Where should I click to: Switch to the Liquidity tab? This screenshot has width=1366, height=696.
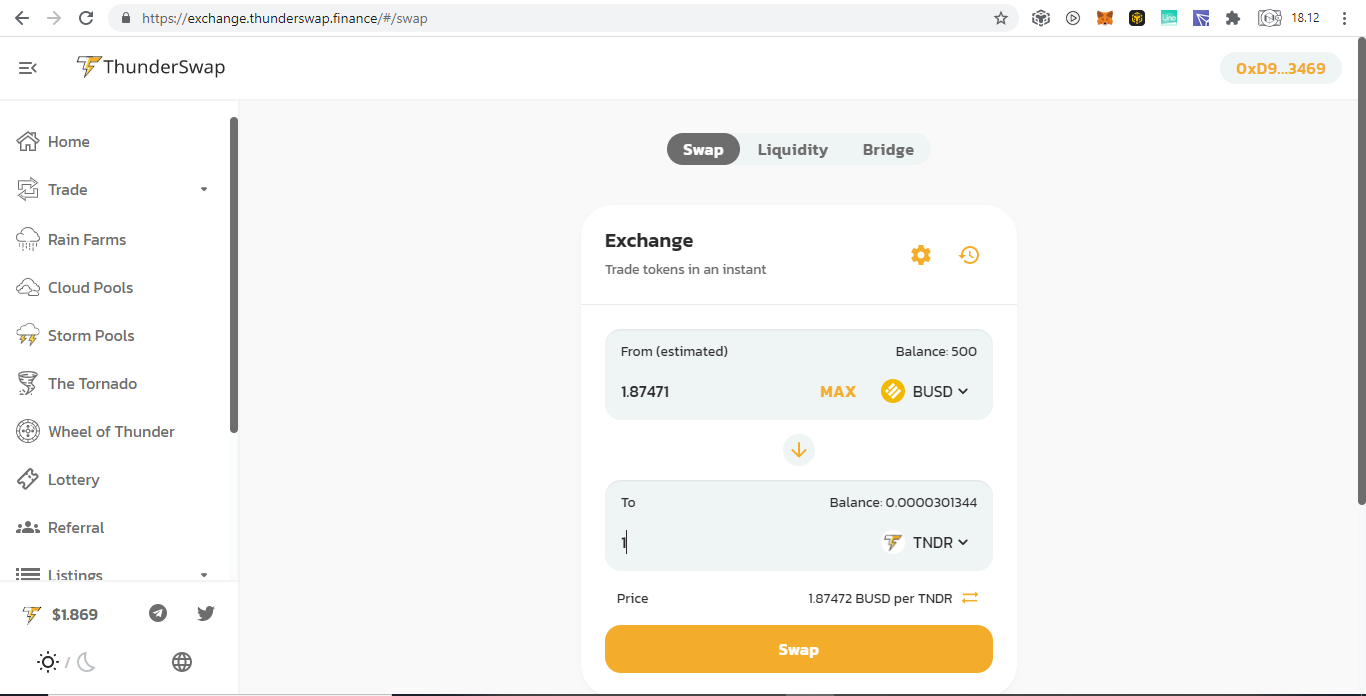(793, 150)
